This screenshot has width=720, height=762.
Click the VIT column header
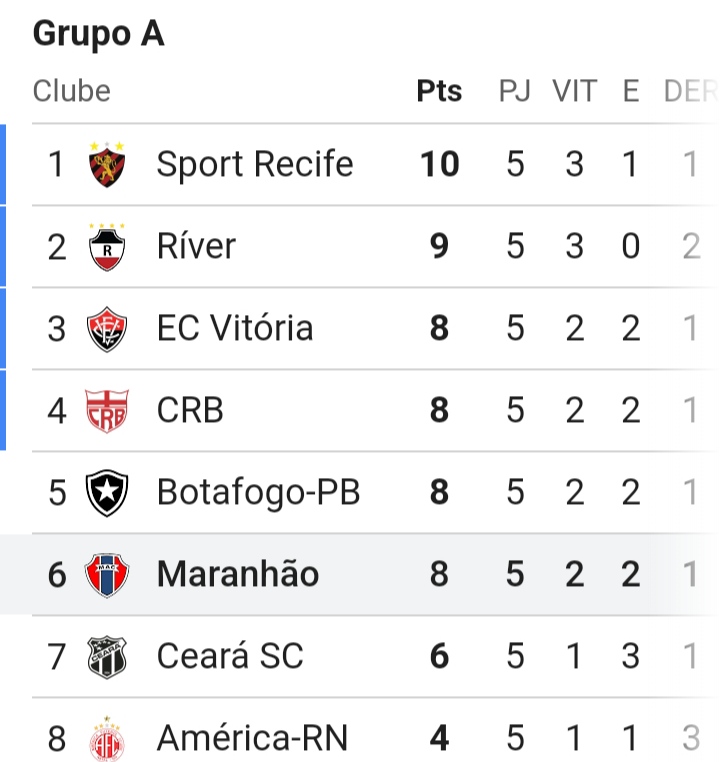[575, 91]
